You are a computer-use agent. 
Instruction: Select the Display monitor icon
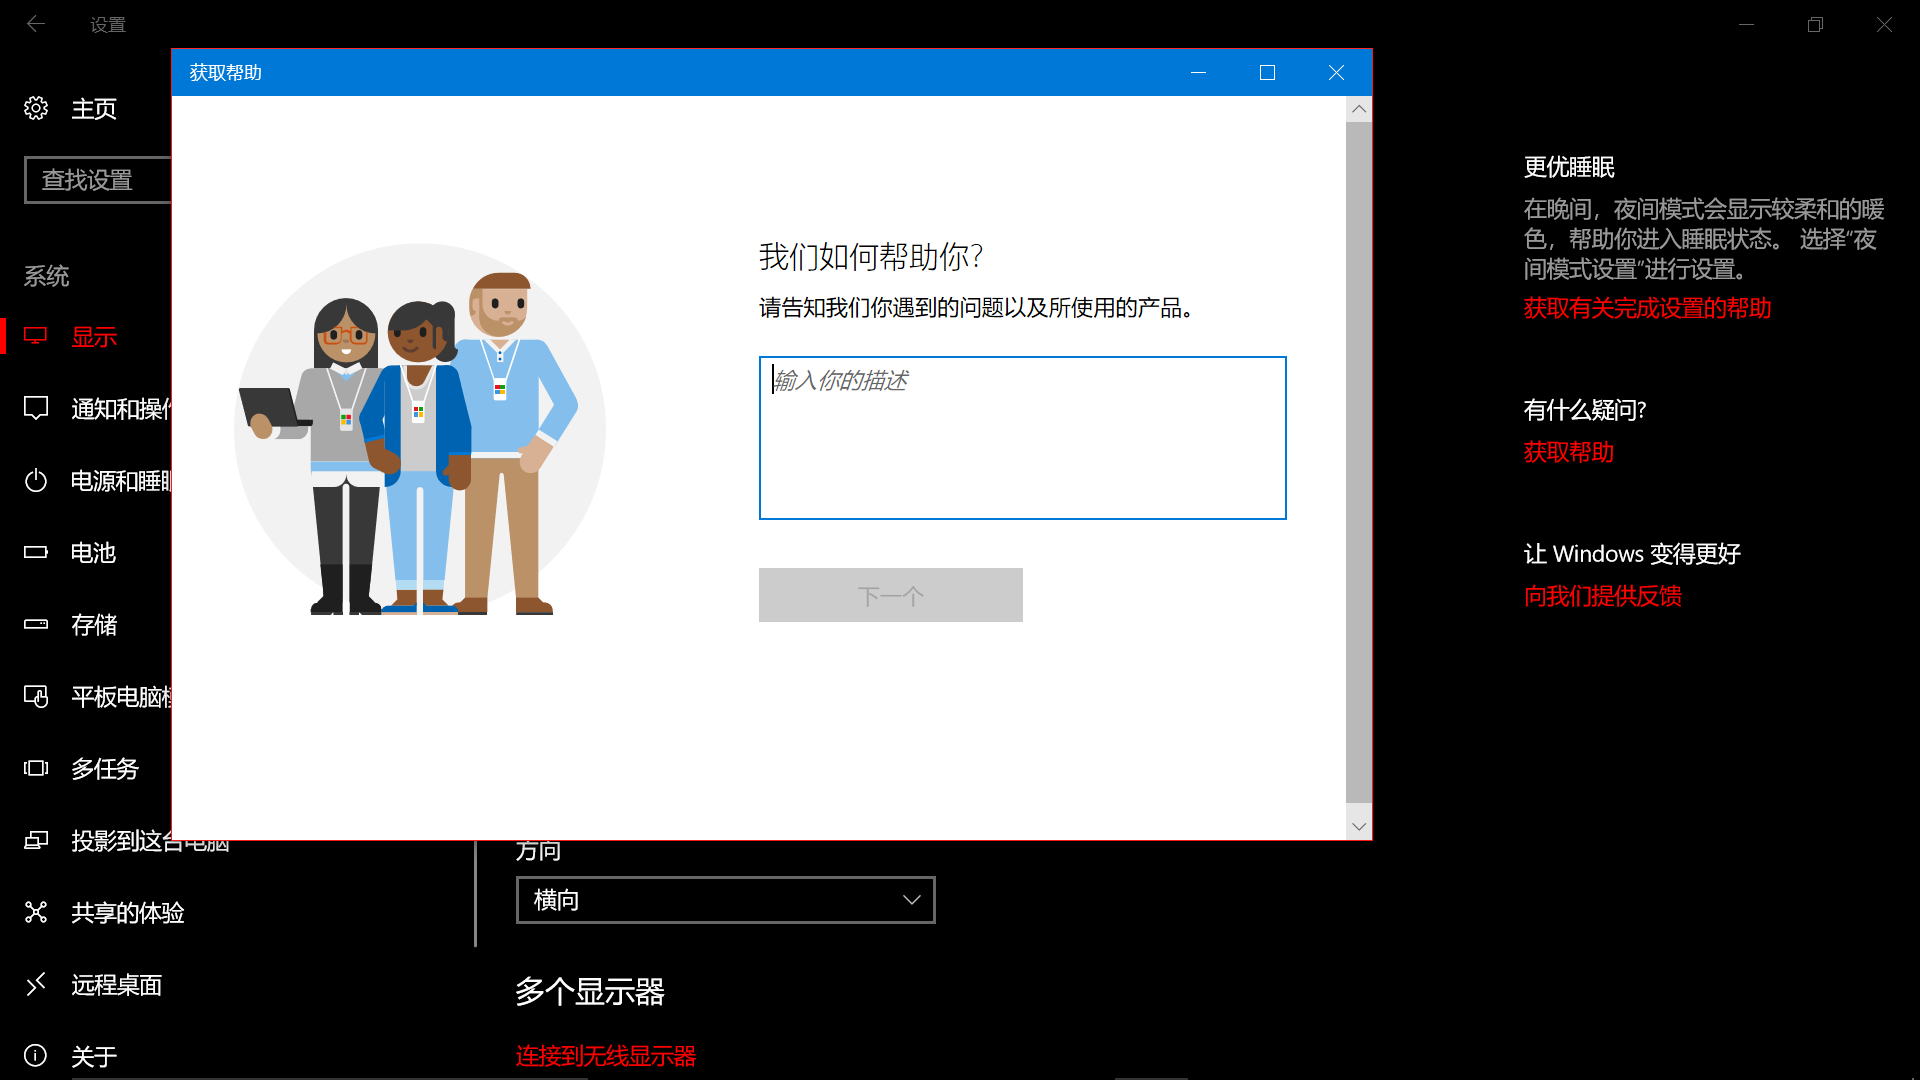36,336
